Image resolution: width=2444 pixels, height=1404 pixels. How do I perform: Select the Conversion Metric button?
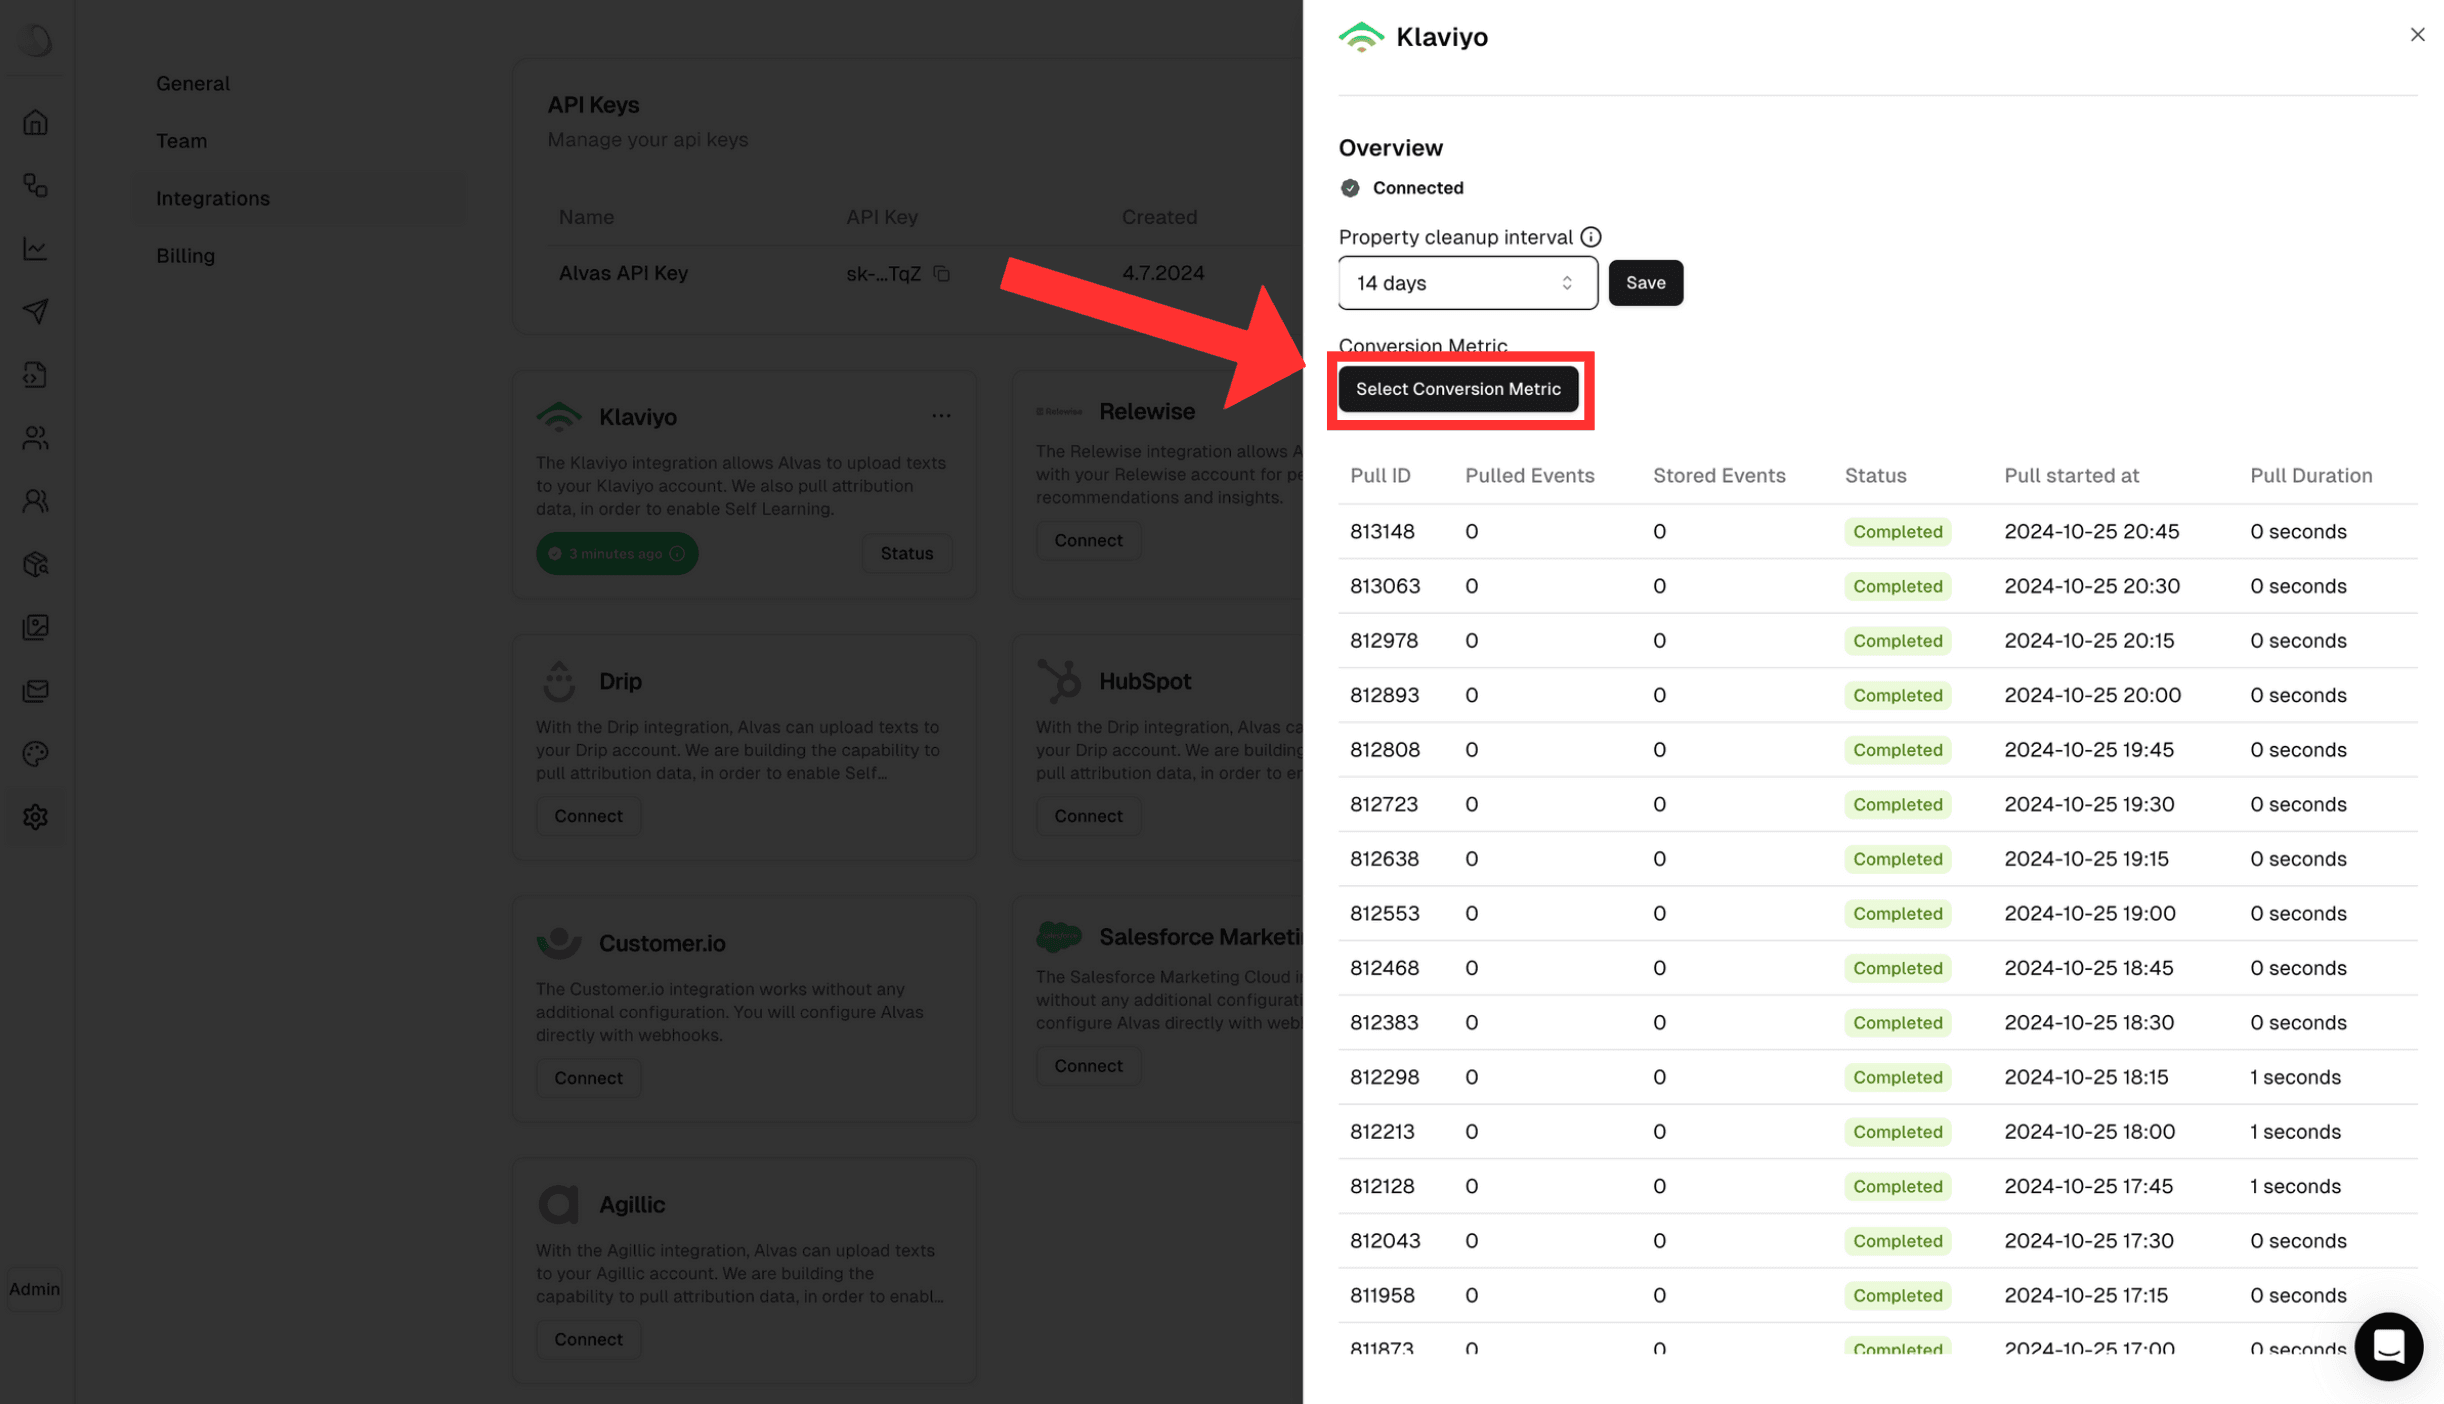(x=1459, y=388)
